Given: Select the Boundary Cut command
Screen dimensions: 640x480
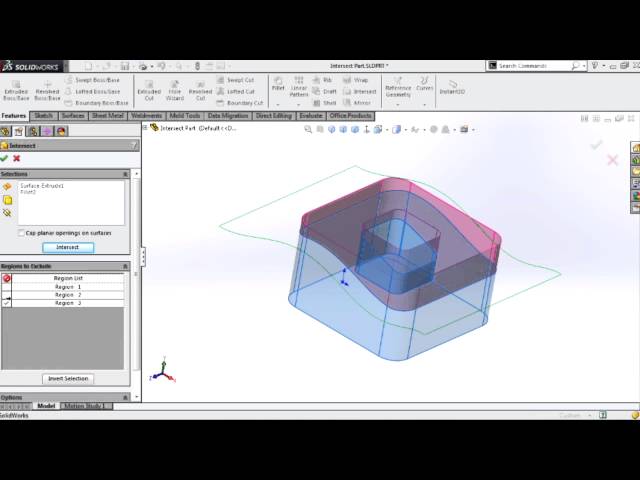Looking at the screenshot, I should click(x=240, y=103).
